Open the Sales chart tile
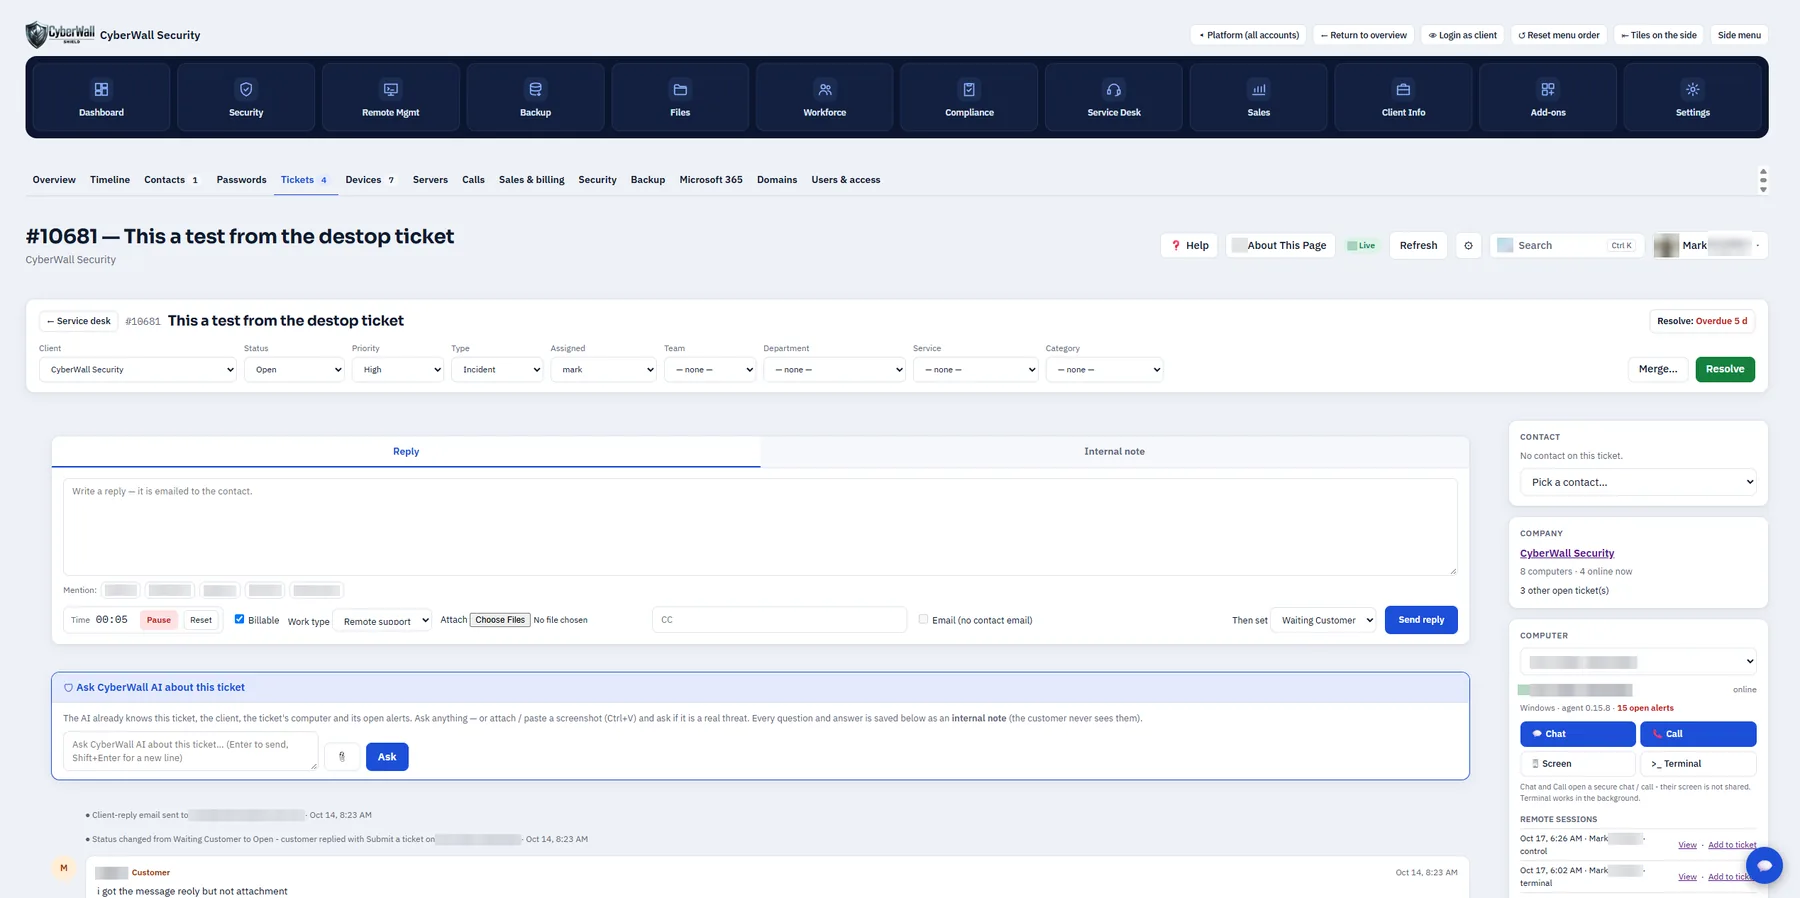 pyautogui.click(x=1259, y=97)
